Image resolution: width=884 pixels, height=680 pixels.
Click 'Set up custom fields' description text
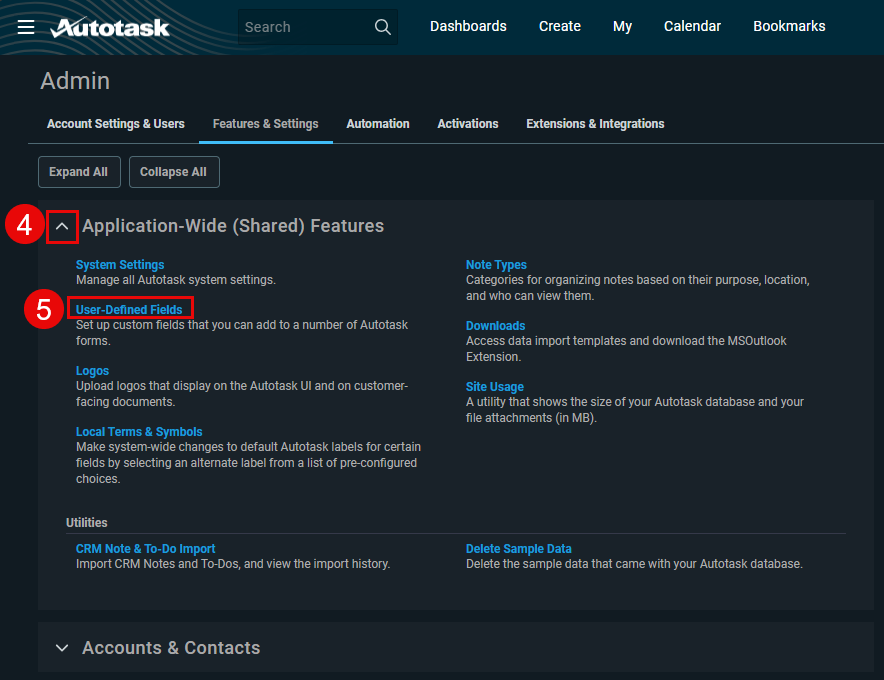[242, 333]
